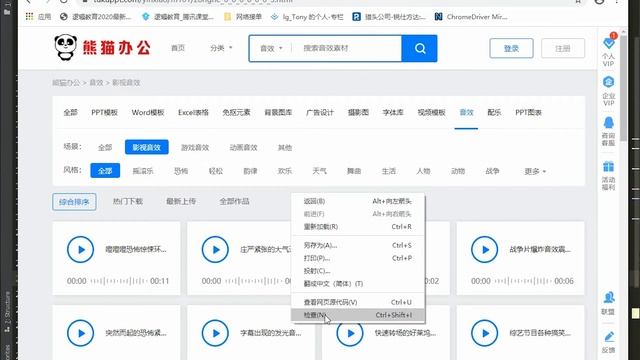Choose 检查(N) from the context menu
This screenshot has width=640, height=360.
[x=358, y=315]
